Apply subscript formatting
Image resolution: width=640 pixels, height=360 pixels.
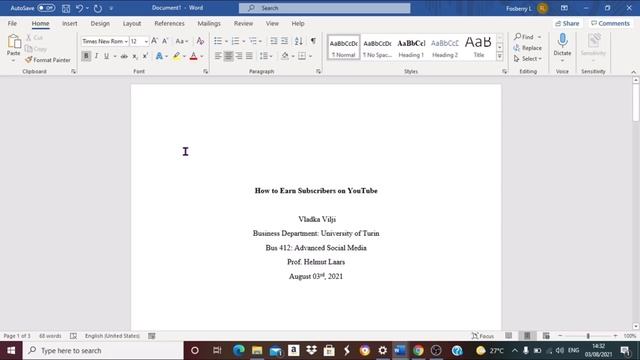point(135,56)
